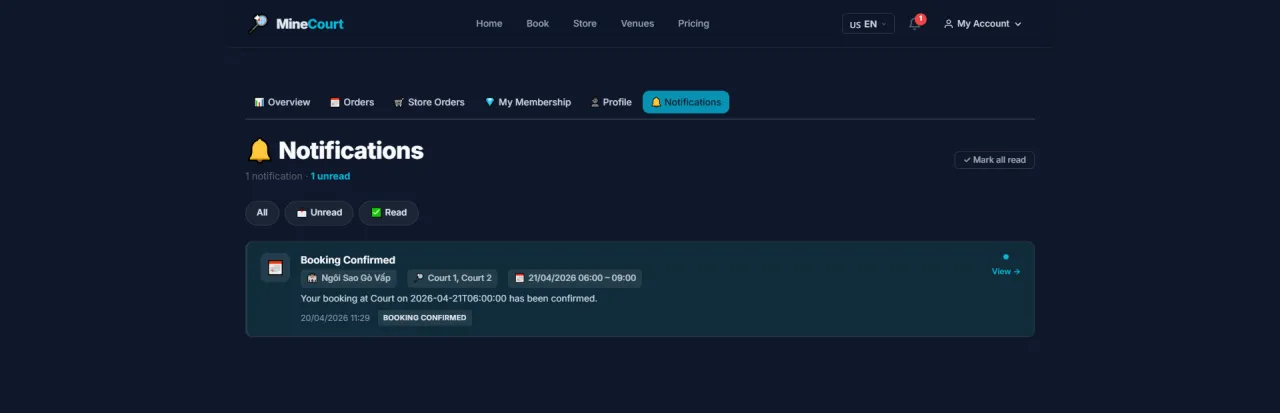Open the Store menu item
Image resolution: width=1280 pixels, height=413 pixels.
coord(585,23)
